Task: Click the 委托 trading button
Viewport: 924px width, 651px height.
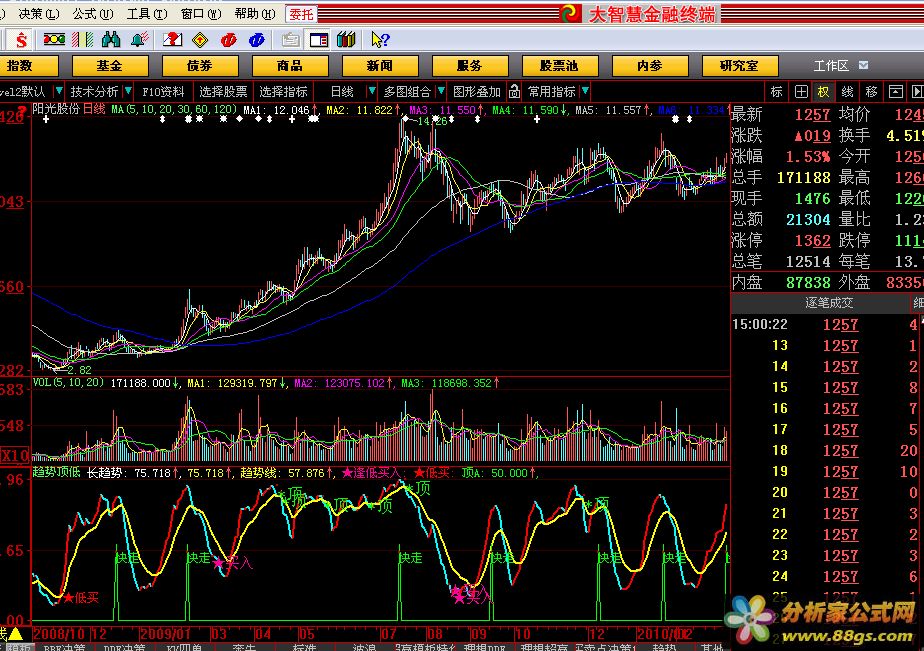Action: click(x=301, y=14)
